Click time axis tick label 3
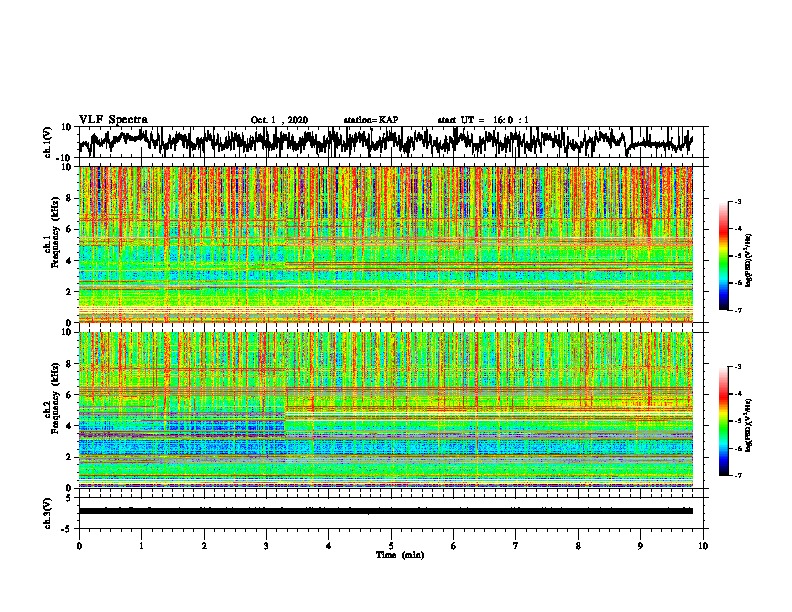 [x=266, y=546]
